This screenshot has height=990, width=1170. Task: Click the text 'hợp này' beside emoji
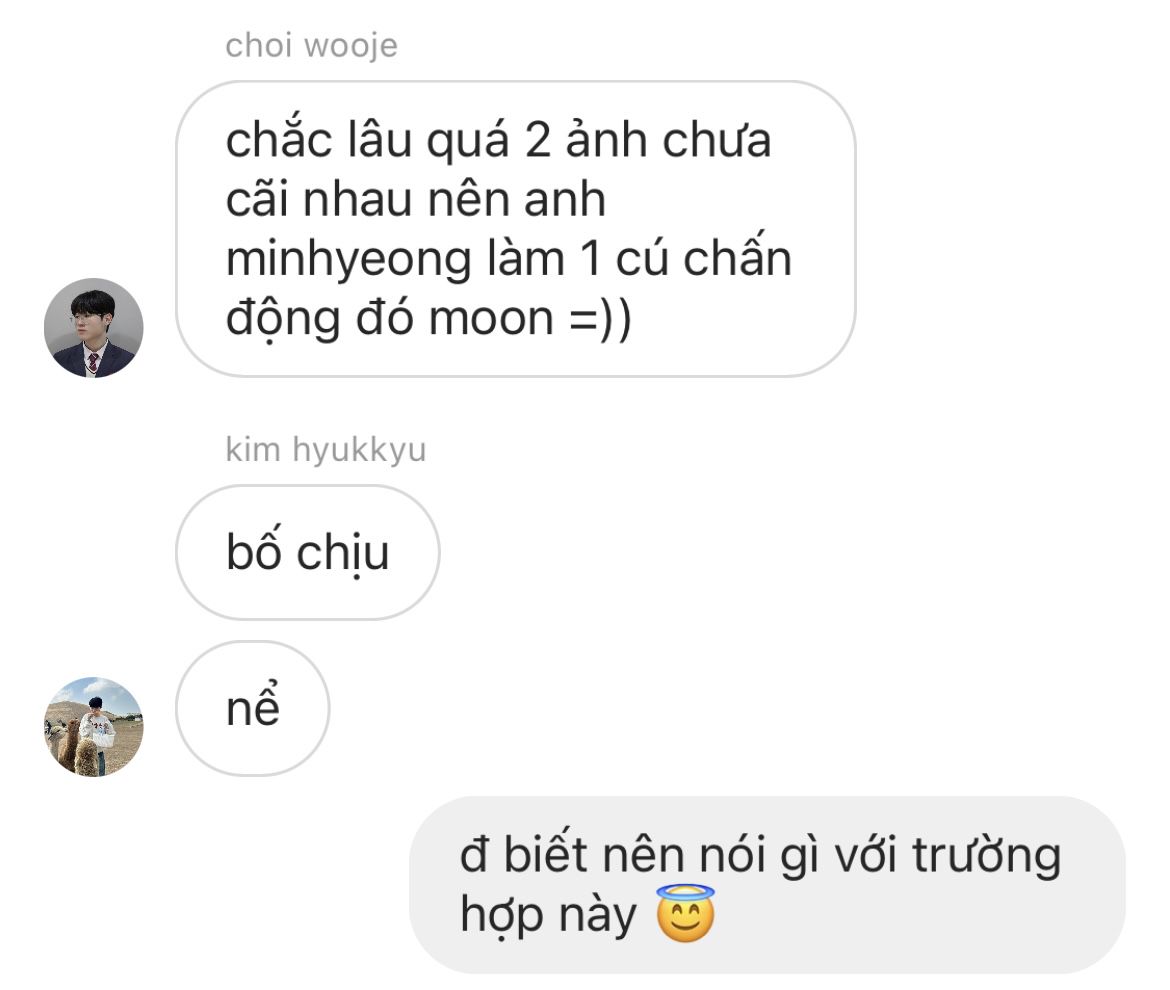[548, 915]
